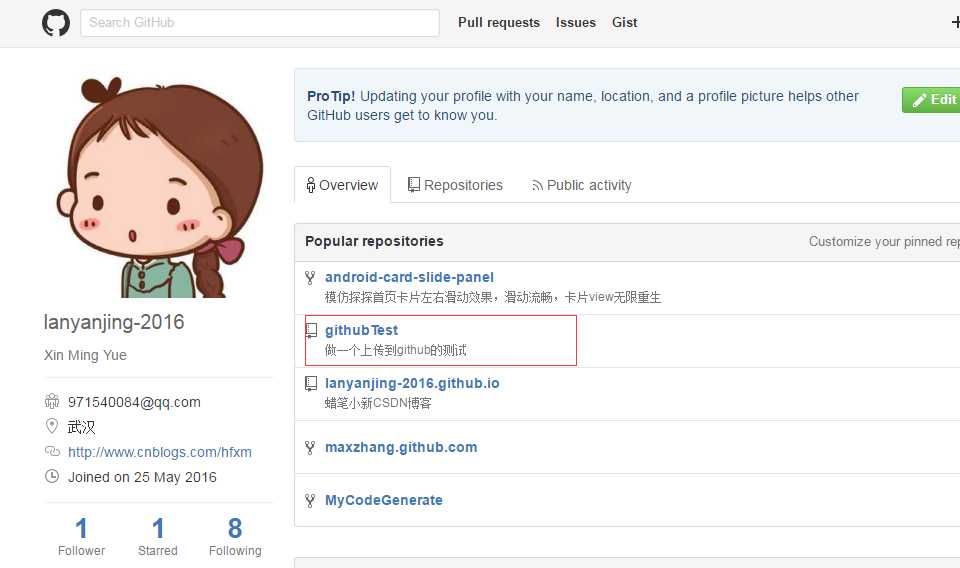Click repo icon beside githubTest
Screen dimensions: 960x568
pos(311,331)
